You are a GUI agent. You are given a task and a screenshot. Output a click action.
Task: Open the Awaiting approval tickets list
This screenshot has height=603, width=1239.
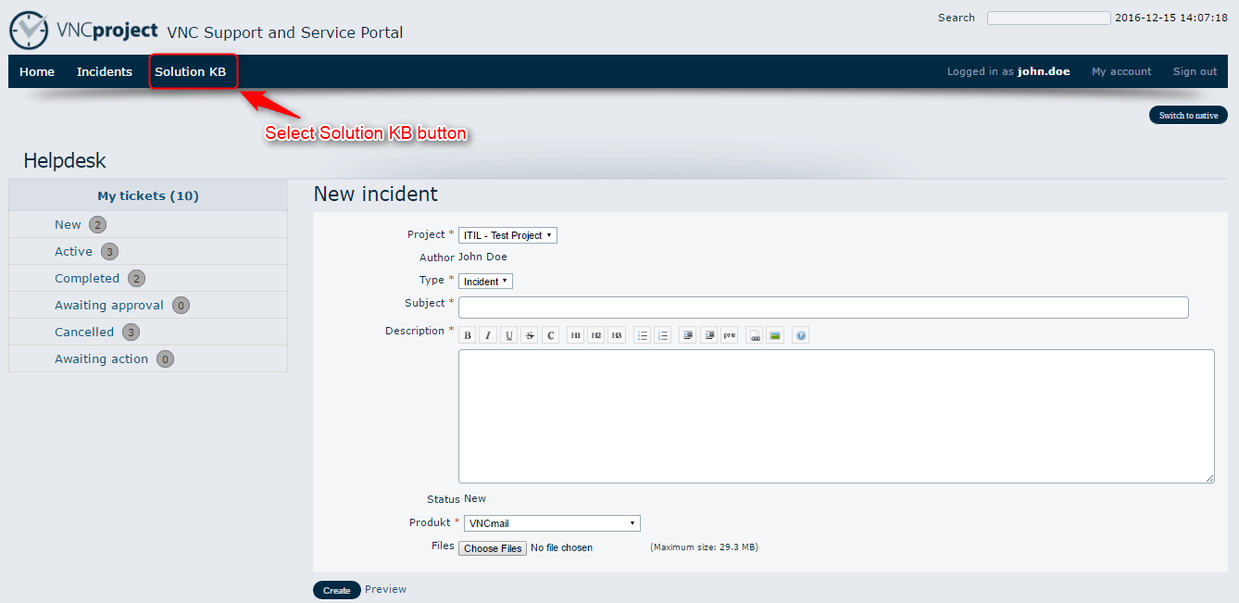[x=109, y=305]
